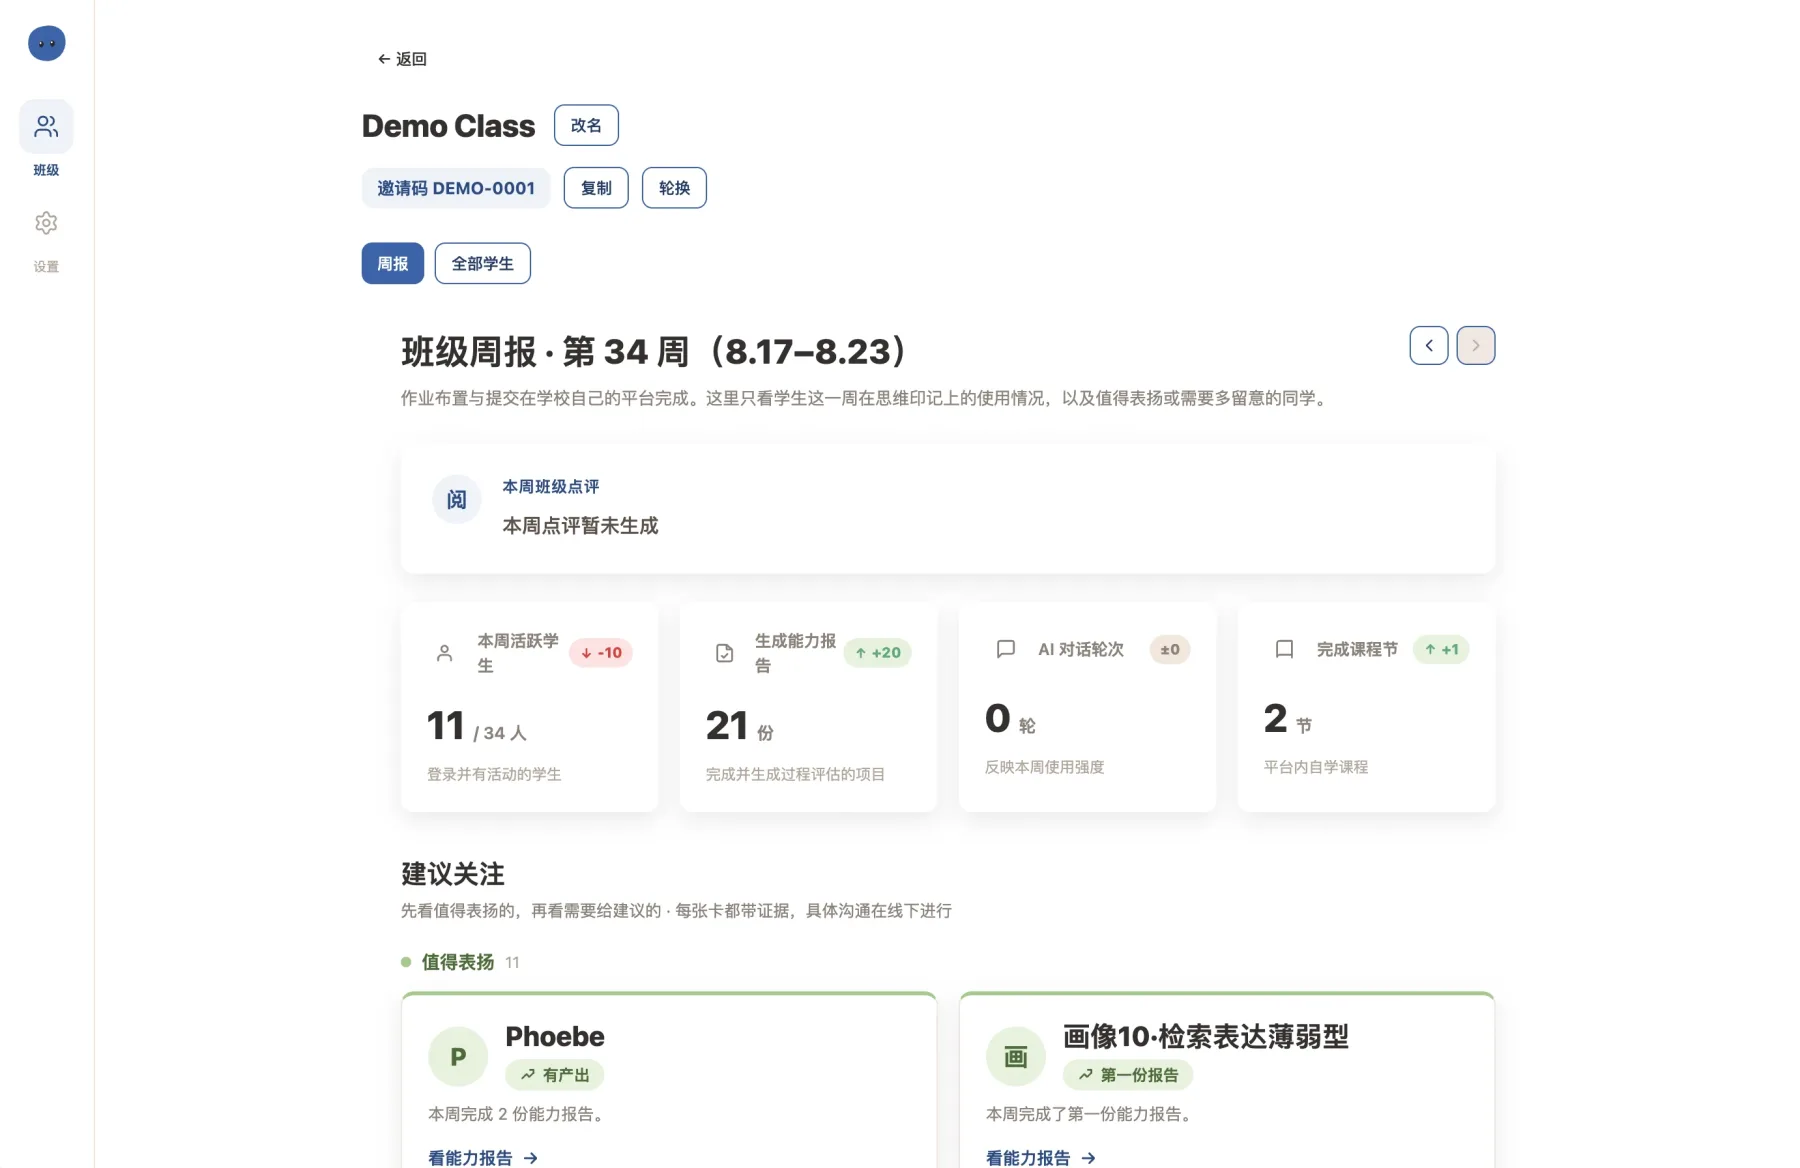Click the 本周点评暂未生成 message

pos(580,526)
